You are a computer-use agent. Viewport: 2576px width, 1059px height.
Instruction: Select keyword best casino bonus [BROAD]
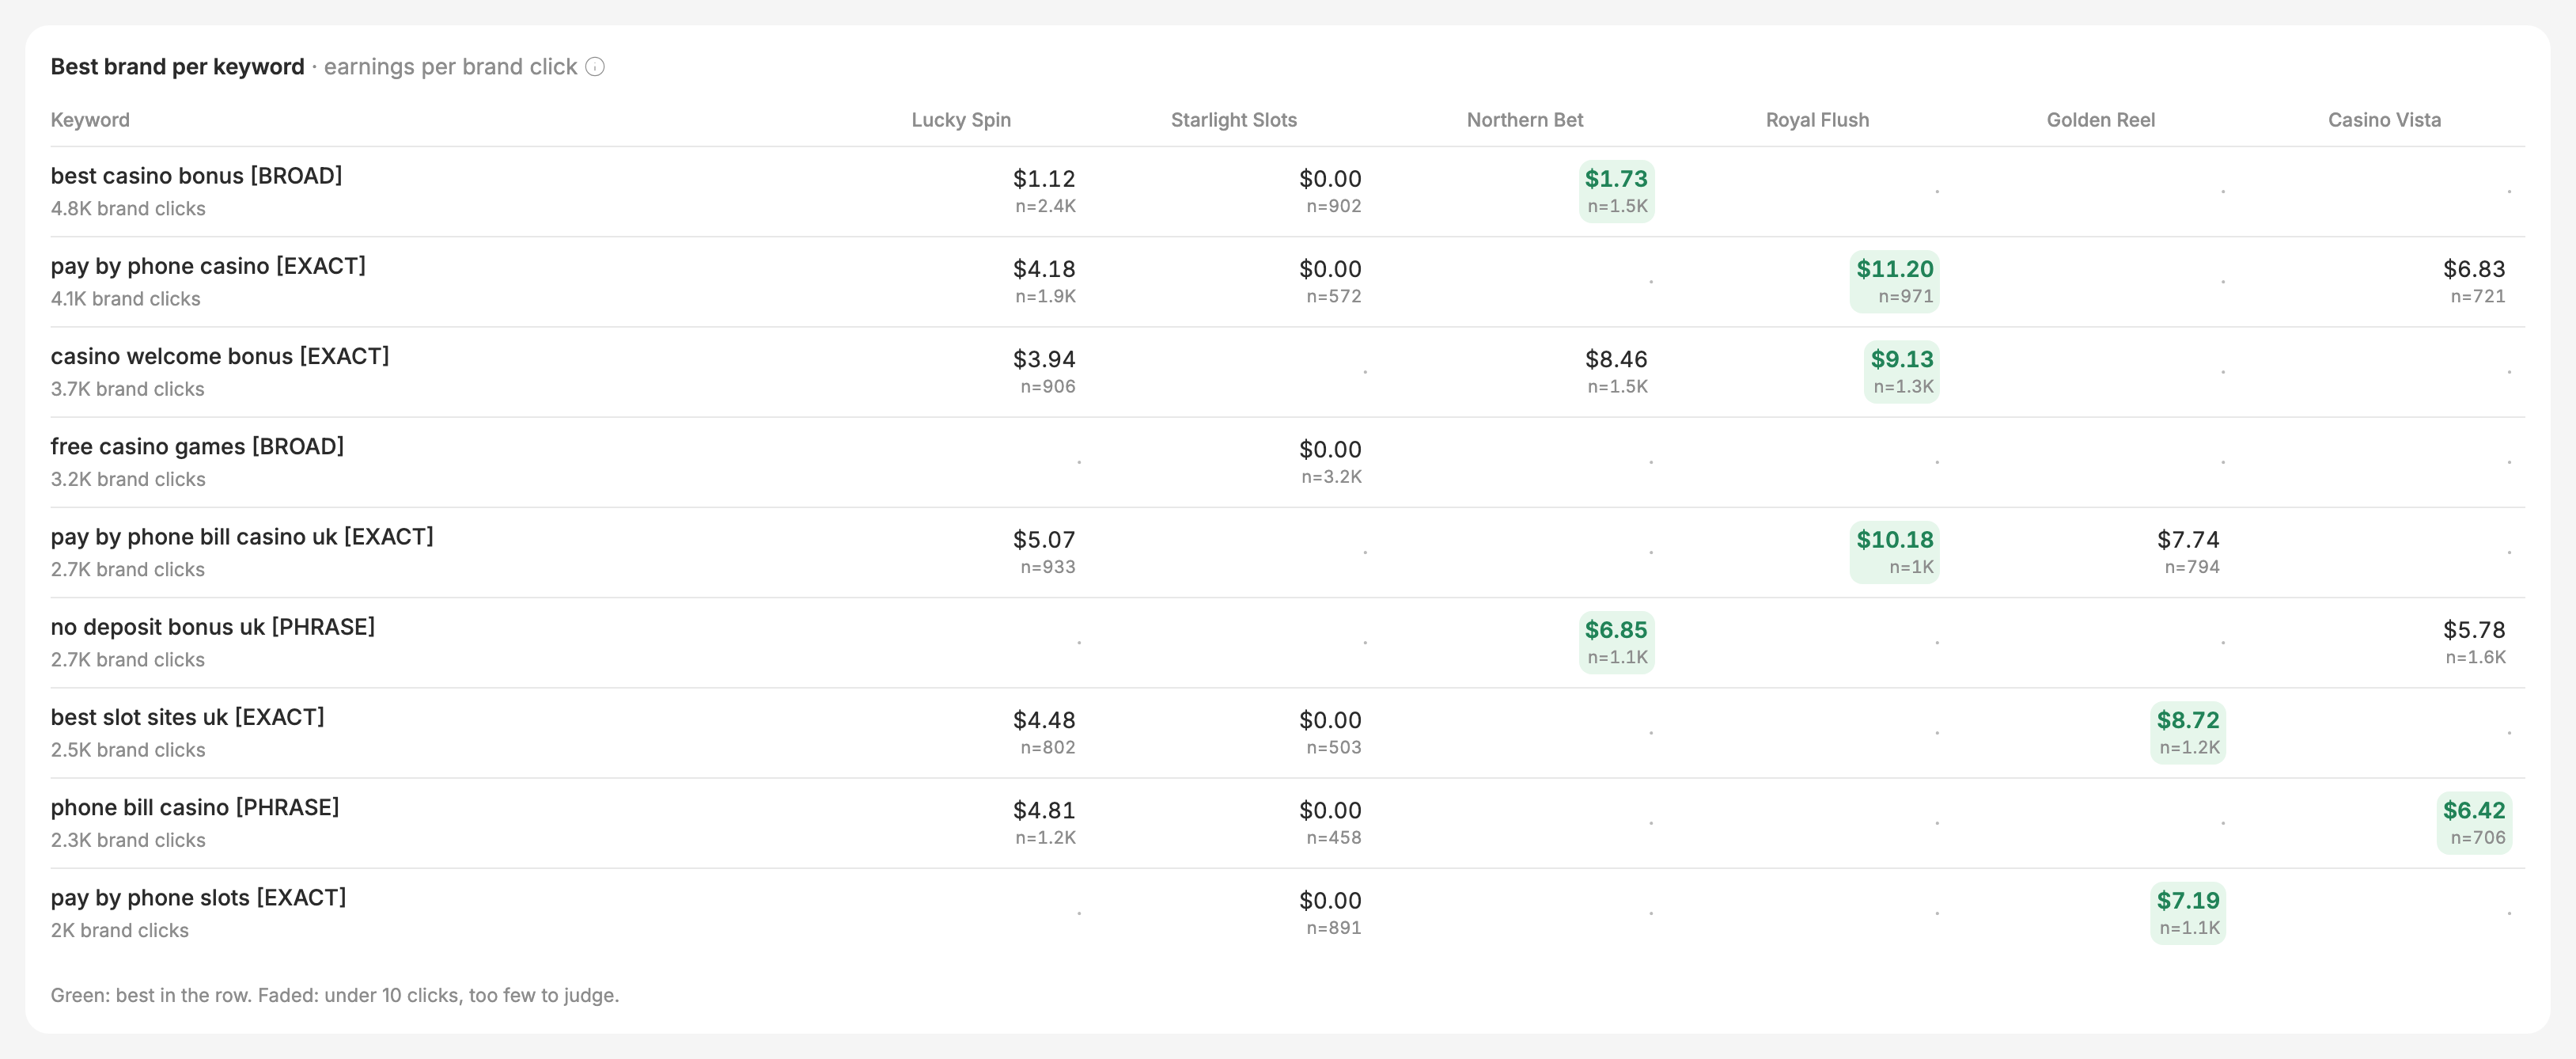point(197,176)
